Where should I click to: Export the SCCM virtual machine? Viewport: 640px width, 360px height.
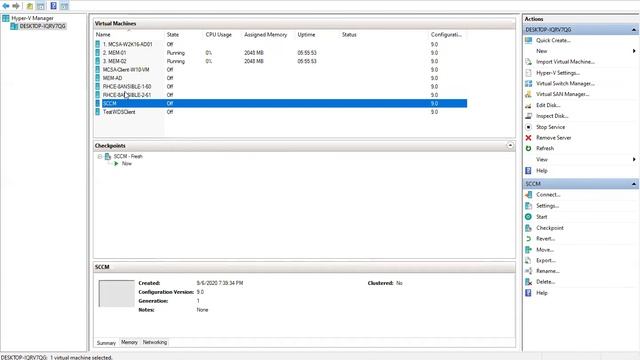coord(546,260)
